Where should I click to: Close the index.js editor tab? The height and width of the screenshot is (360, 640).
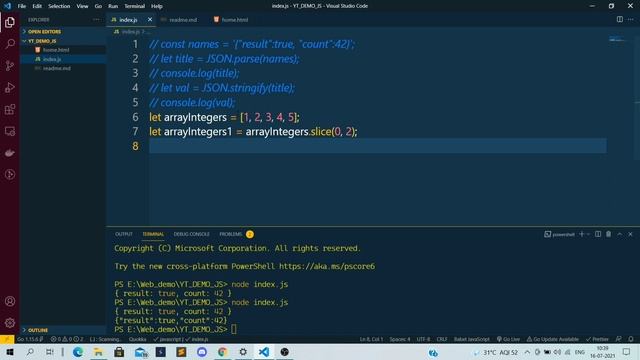coord(150,19)
